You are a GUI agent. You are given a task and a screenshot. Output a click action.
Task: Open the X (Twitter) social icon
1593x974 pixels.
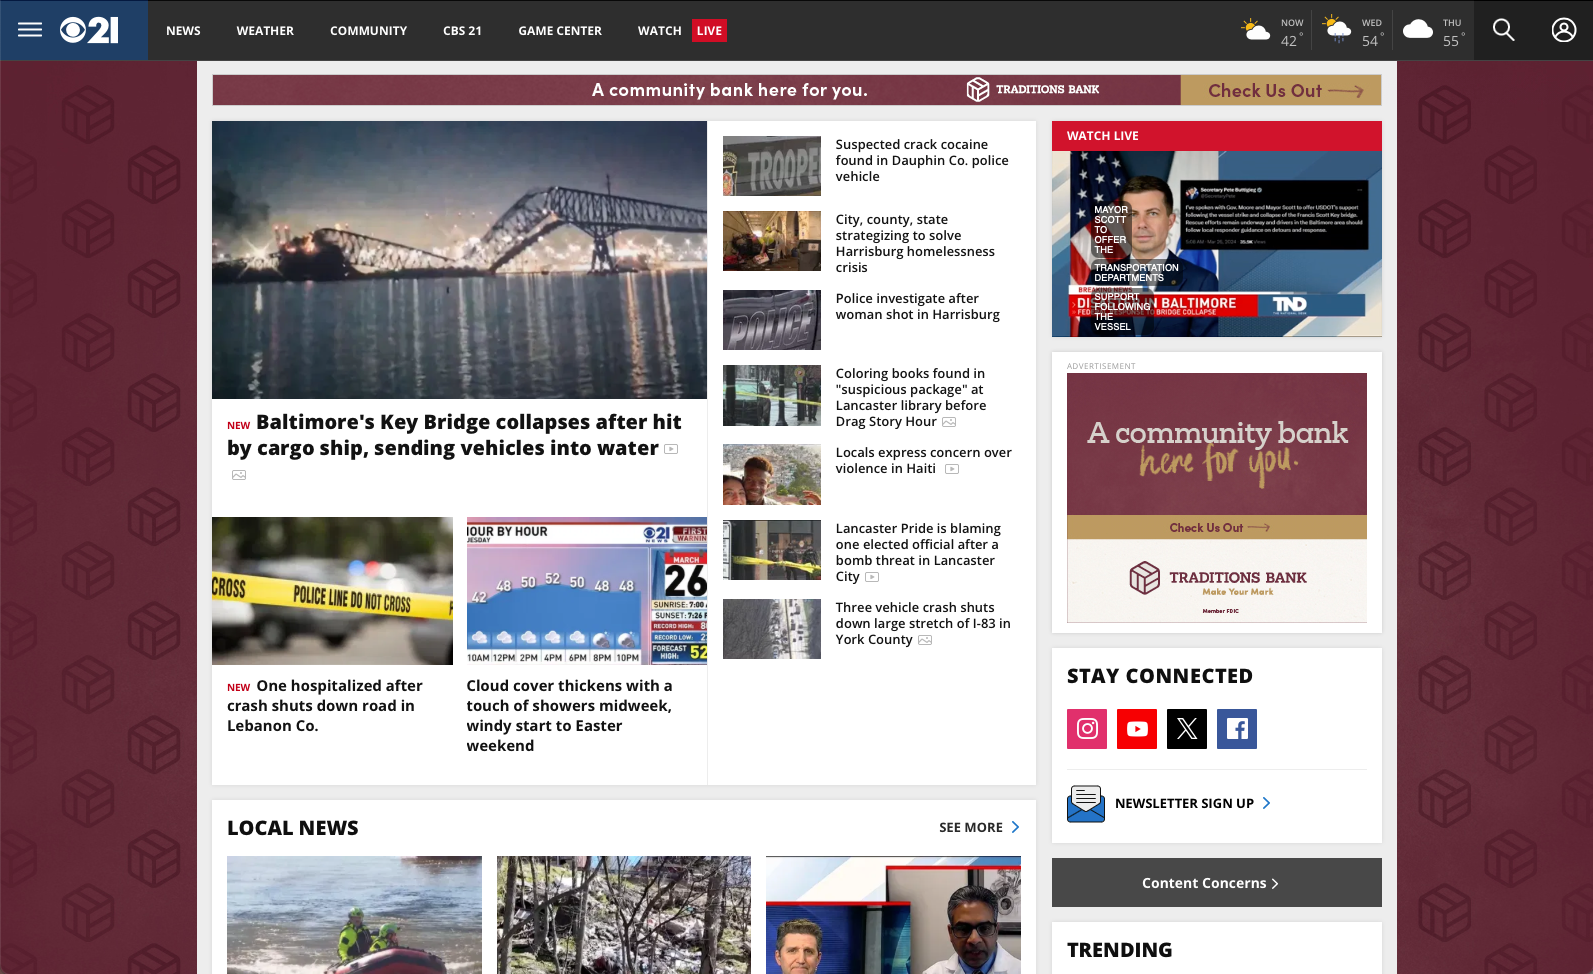1187,729
